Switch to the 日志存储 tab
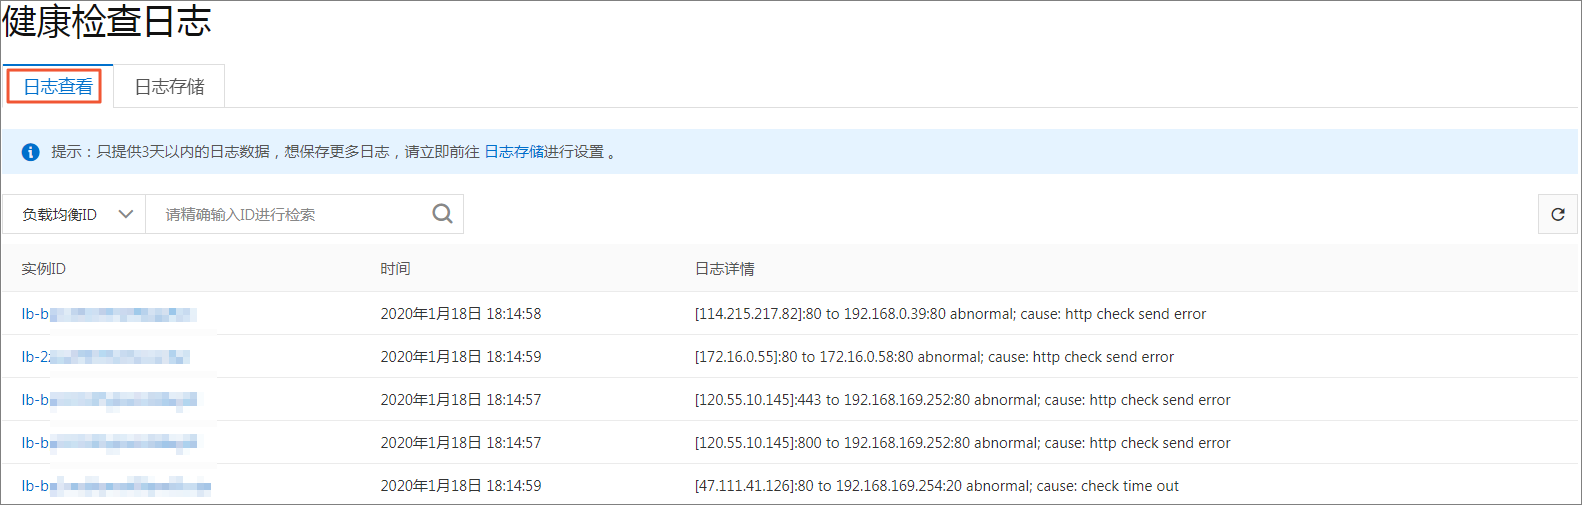 [x=169, y=87]
